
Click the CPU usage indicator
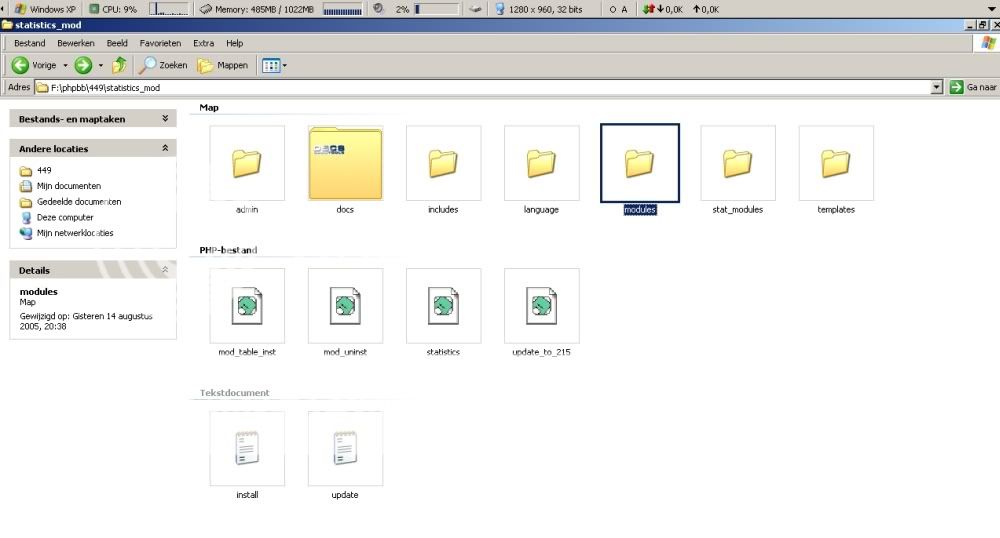point(113,9)
